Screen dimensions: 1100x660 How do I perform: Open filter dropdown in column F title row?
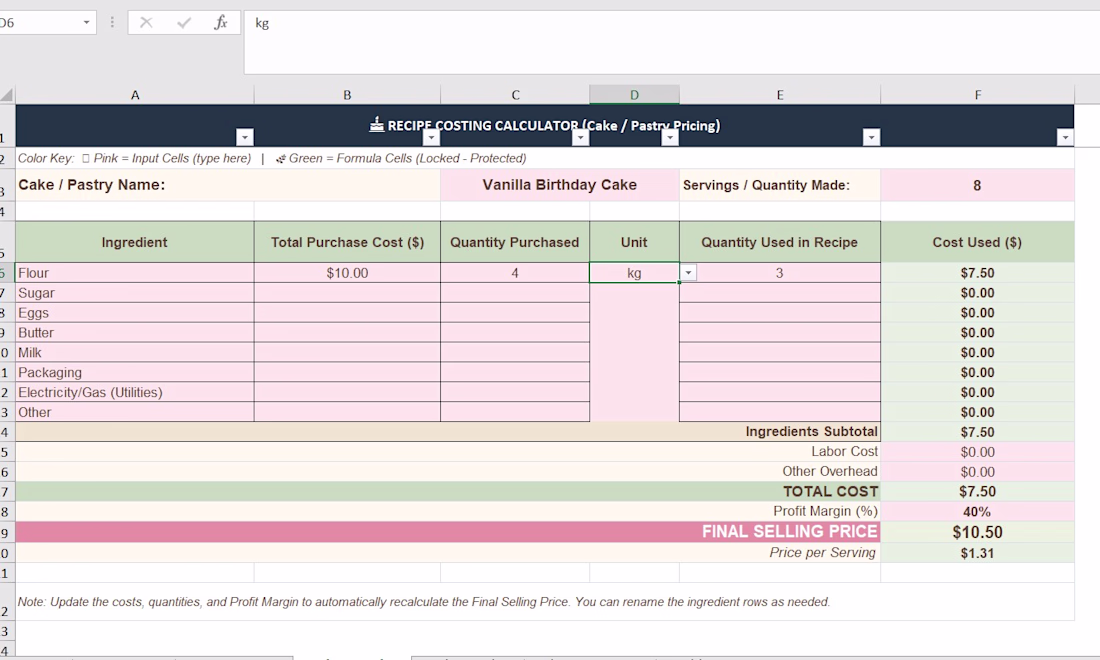coord(1065,137)
